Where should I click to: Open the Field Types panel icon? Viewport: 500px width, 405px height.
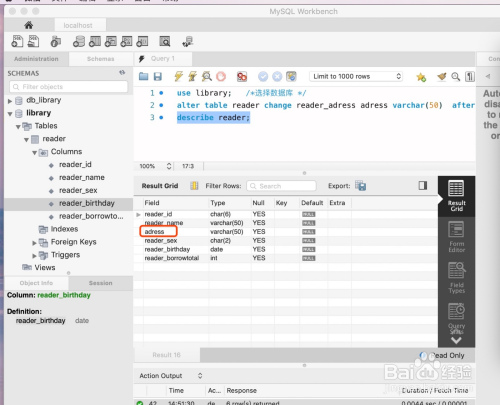[x=456, y=278]
